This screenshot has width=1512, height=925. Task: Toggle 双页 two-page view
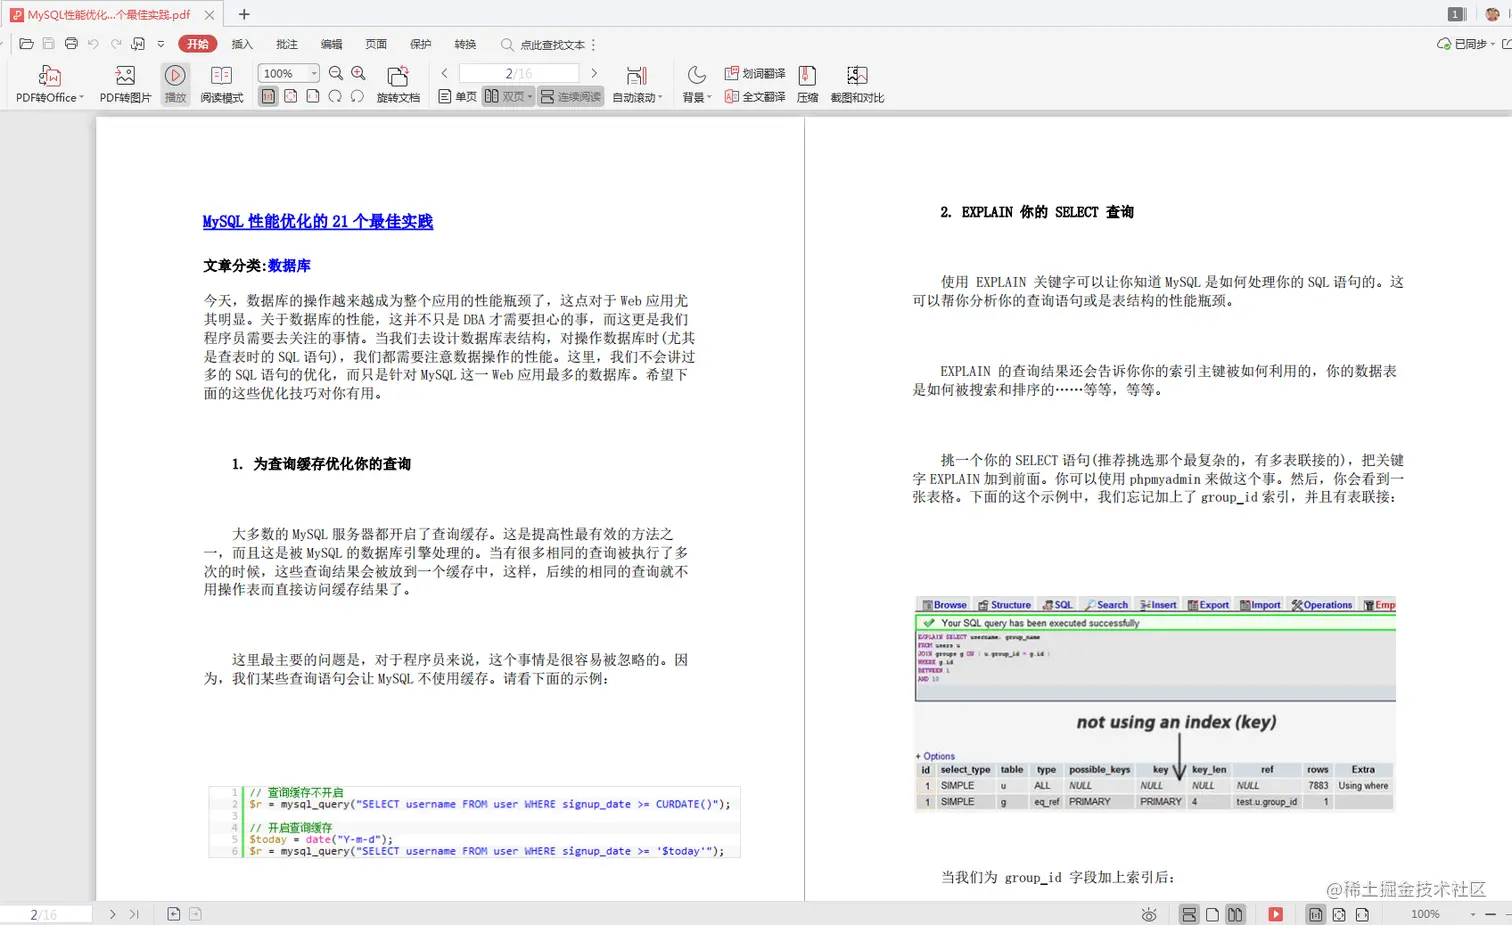[x=508, y=96]
